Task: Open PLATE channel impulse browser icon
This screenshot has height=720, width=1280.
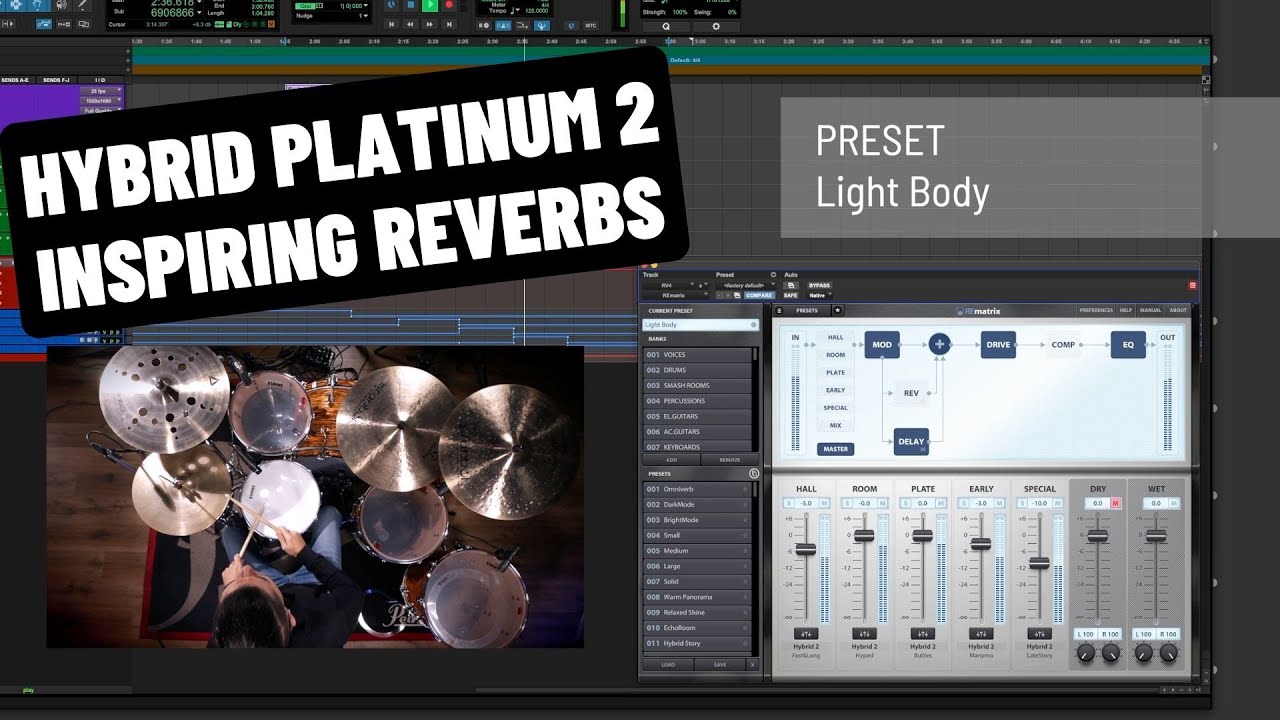Action: click(923, 634)
